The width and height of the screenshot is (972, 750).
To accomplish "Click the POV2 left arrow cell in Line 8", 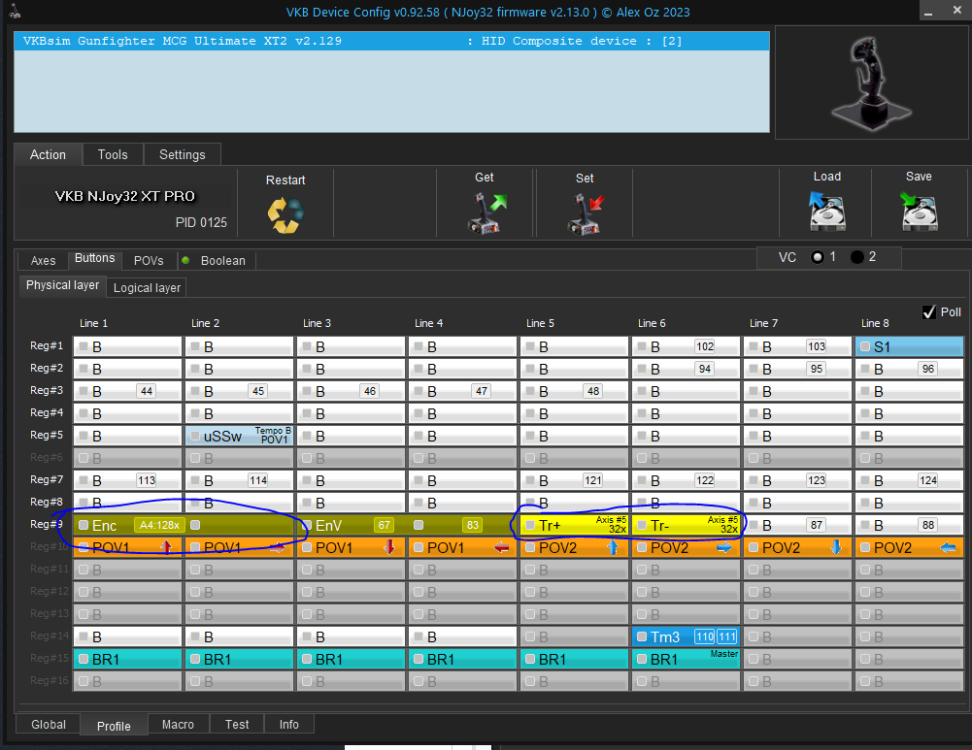I will pyautogui.click(x=909, y=547).
